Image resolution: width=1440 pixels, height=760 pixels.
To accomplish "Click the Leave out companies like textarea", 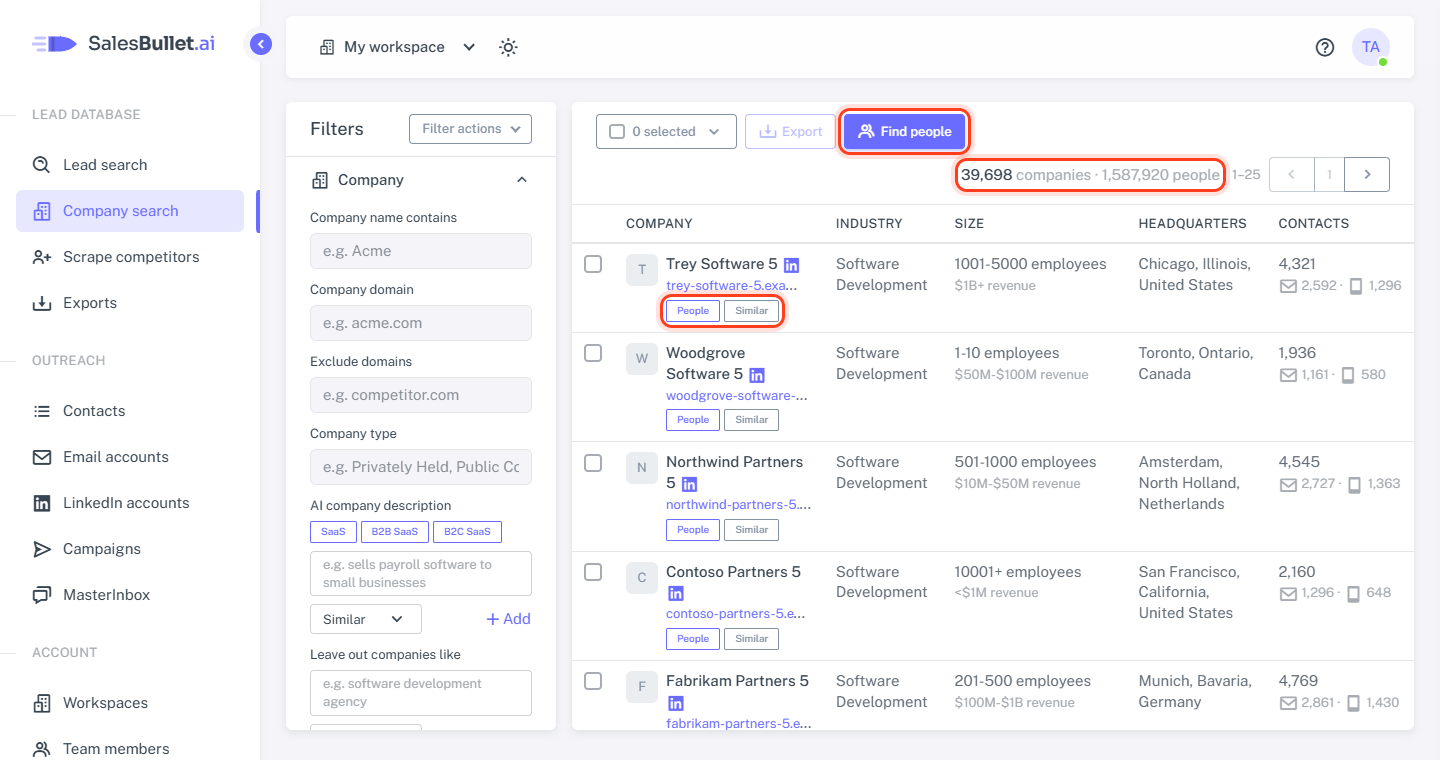I will pos(421,693).
